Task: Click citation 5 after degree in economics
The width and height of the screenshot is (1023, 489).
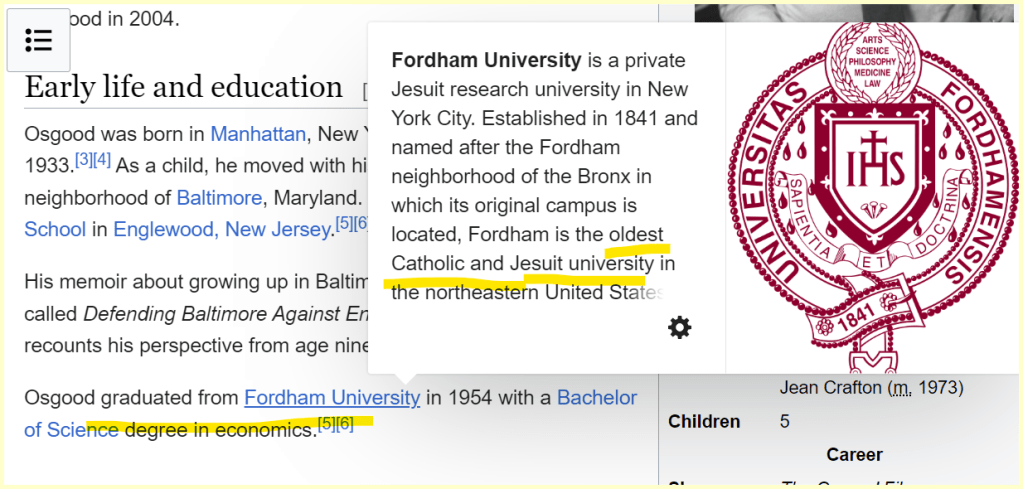Action: coord(326,424)
